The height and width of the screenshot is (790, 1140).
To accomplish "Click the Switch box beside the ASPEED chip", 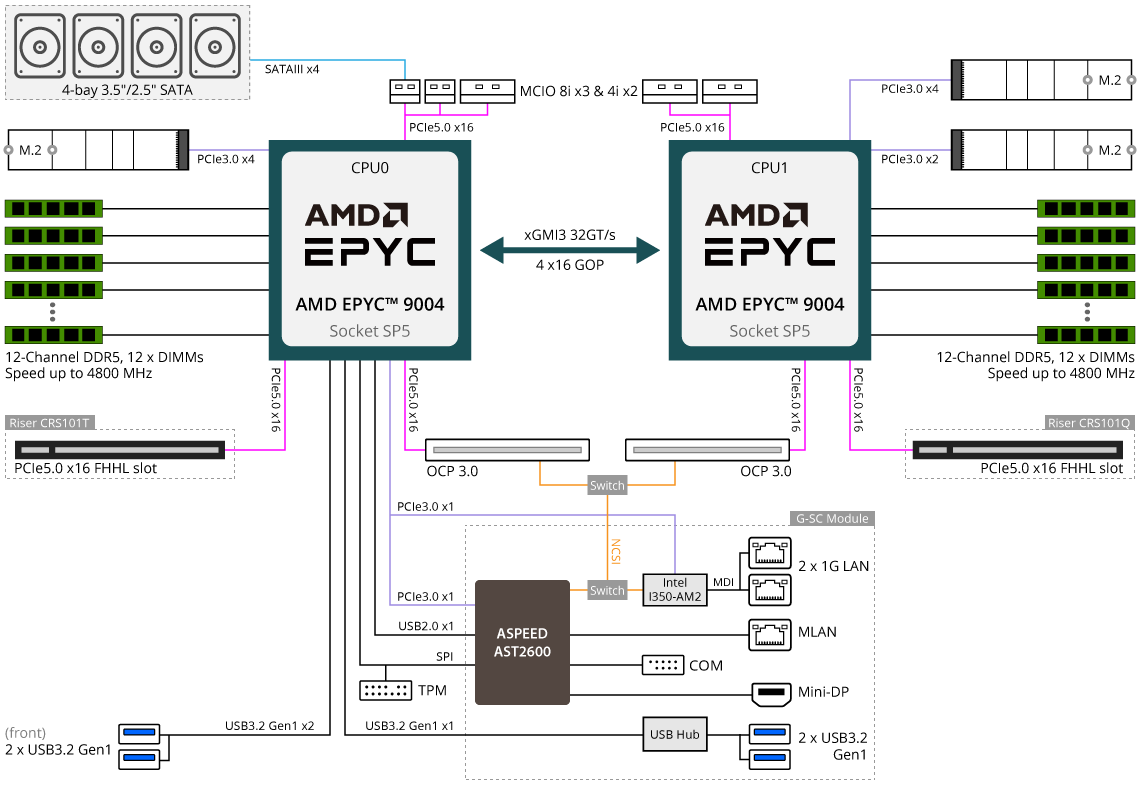I will pos(607,590).
